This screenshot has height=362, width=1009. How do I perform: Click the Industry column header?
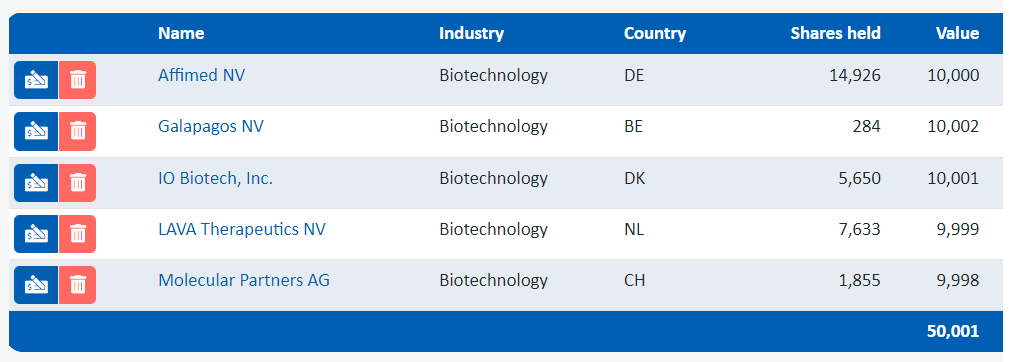coord(472,33)
